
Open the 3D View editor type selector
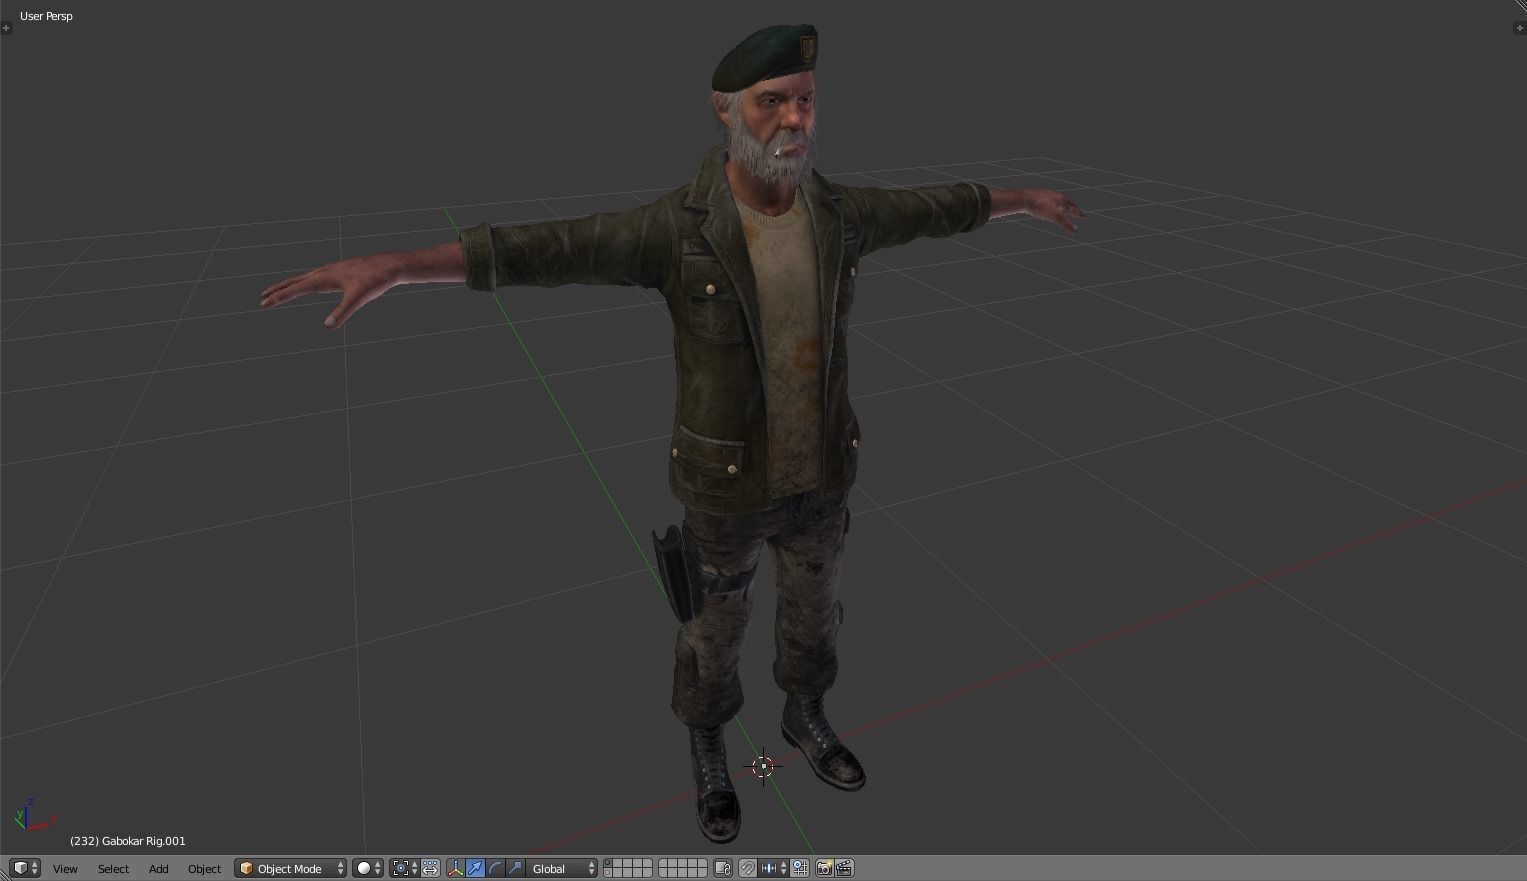click(x=25, y=868)
